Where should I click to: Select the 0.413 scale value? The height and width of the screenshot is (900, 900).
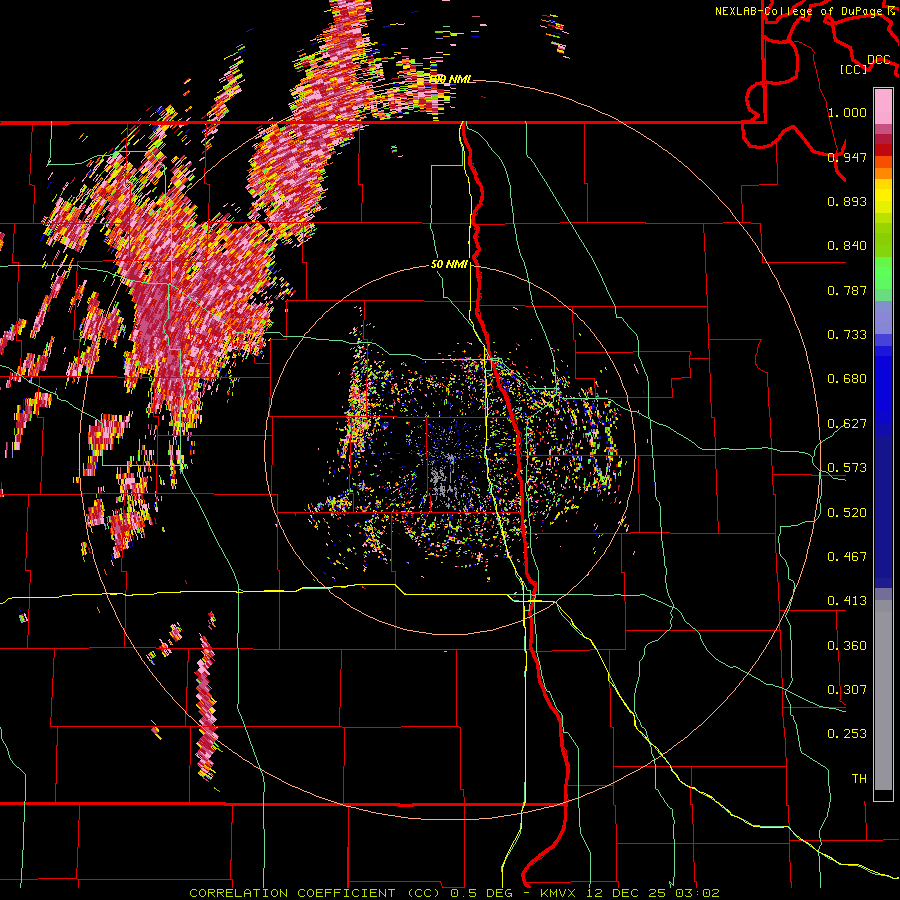(847, 601)
